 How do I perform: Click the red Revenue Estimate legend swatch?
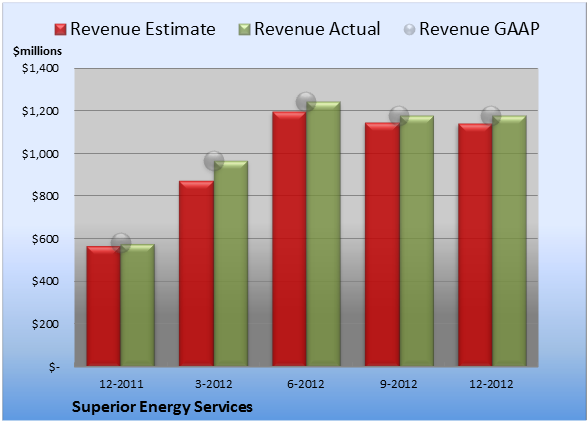click(60, 30)
